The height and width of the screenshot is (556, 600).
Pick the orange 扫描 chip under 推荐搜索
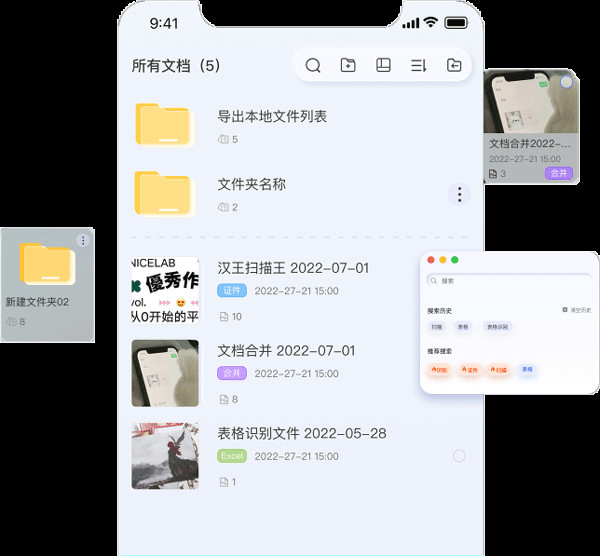click(x=499, y=370)
